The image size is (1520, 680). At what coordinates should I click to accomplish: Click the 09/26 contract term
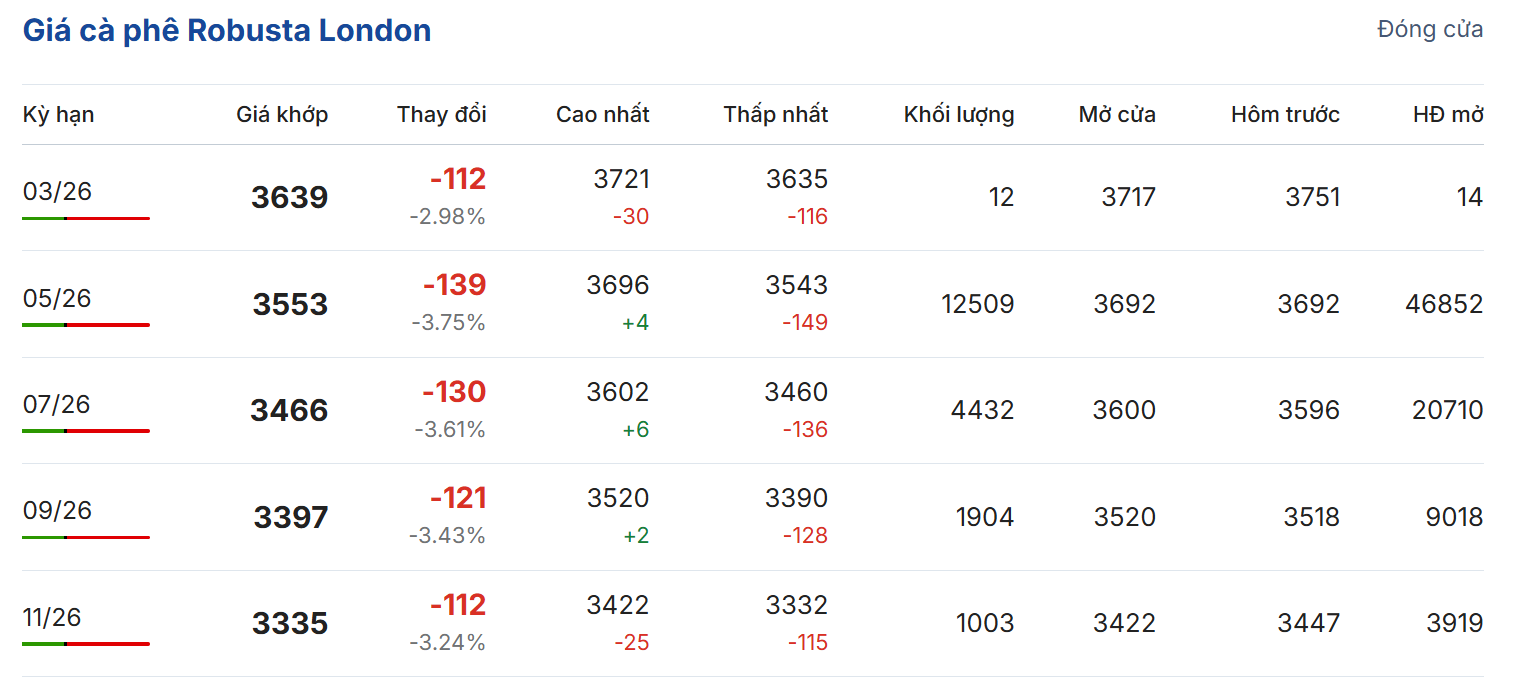[57, 510]
